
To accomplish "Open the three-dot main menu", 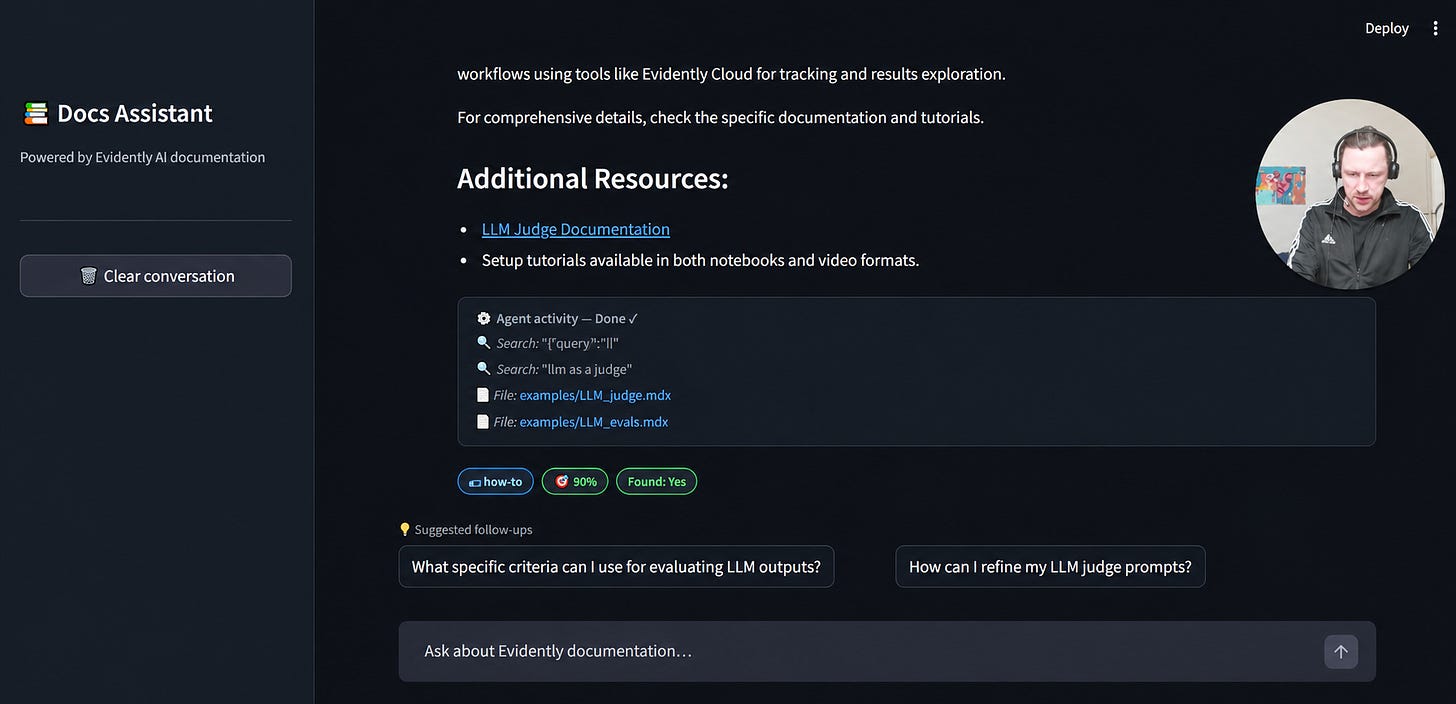I will 1434,28.
